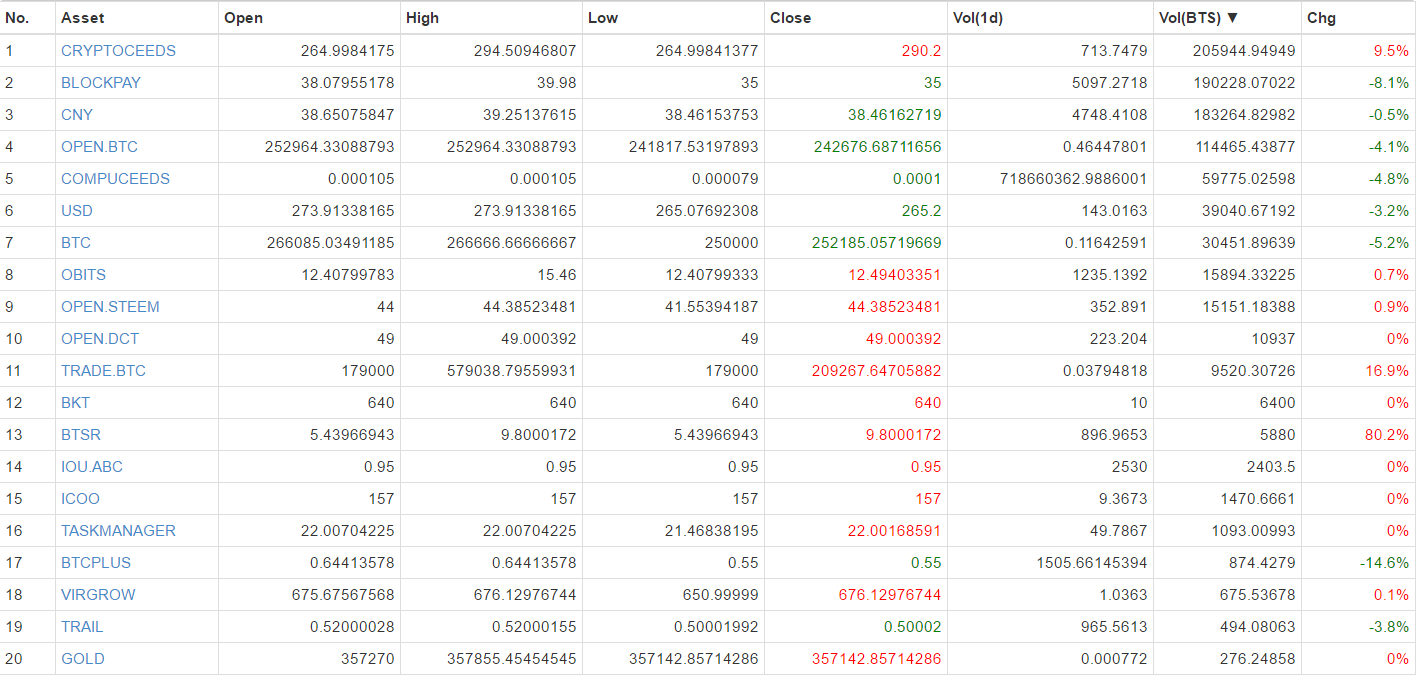Viewport: 1420px width, 680px height.
Task: Select GOLD Vol(1d) value 0.000772
Action: pyautogui.click(x=1114, y=659)
